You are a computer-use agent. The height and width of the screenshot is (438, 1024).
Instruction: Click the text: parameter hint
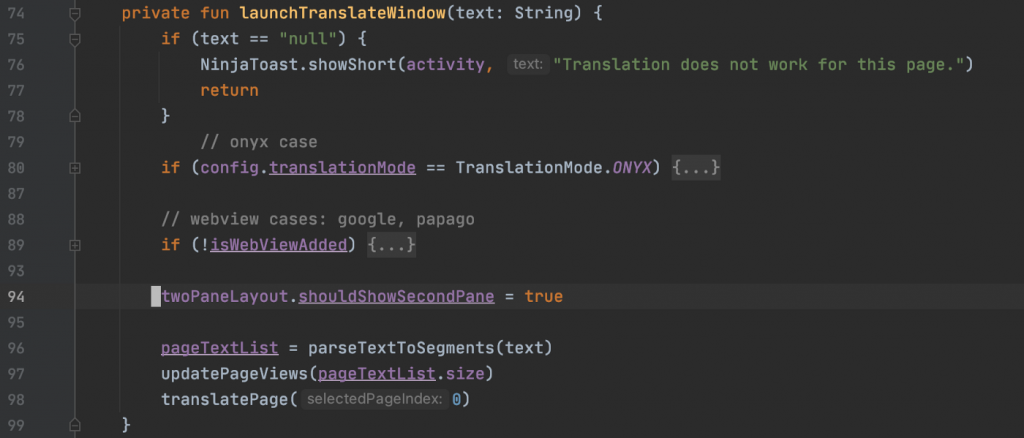[x=529, y=65]
